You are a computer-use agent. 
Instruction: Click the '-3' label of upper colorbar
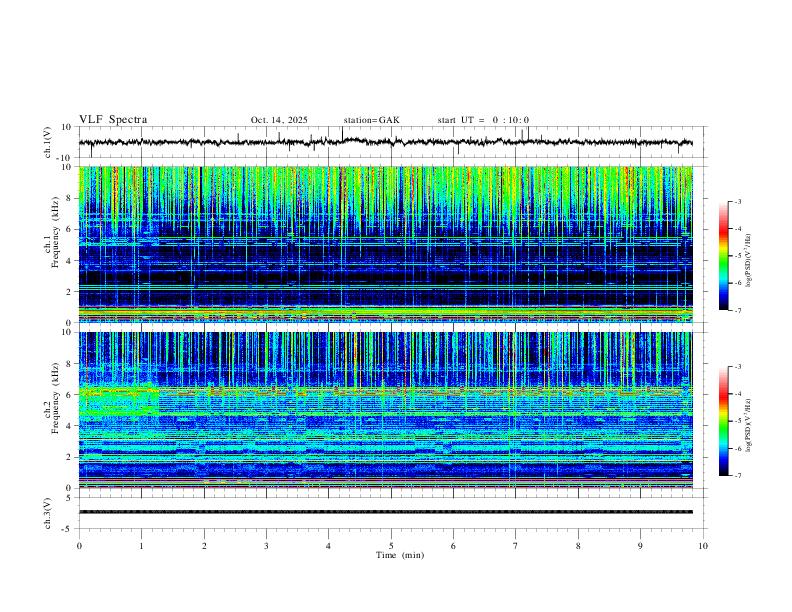(737, 201)
